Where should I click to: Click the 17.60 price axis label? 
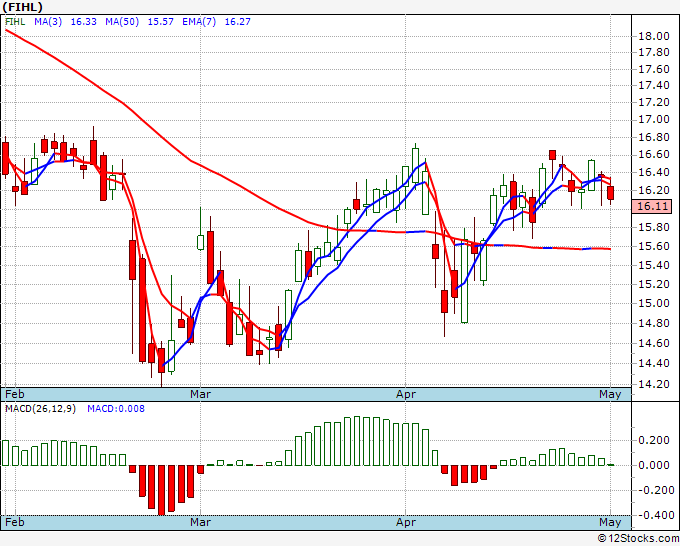[654, 69]
